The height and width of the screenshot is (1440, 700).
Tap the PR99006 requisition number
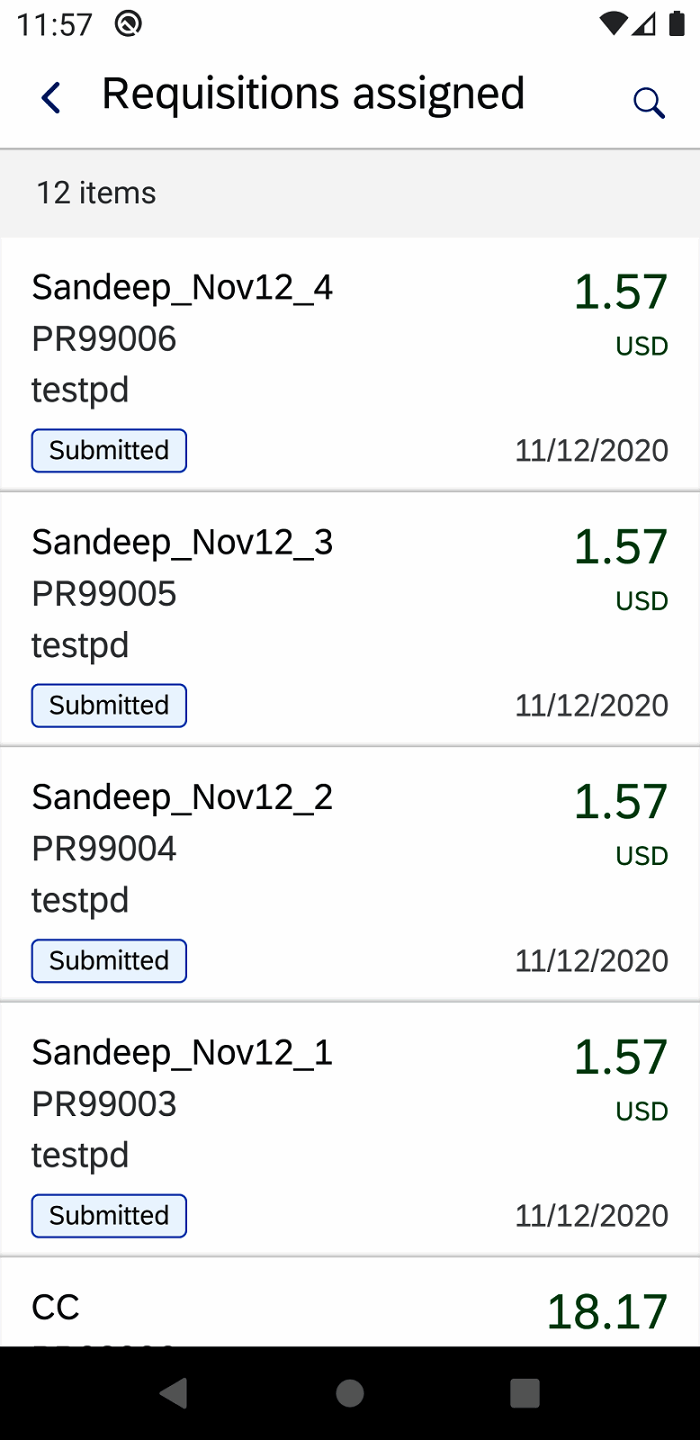pos(104,339)
